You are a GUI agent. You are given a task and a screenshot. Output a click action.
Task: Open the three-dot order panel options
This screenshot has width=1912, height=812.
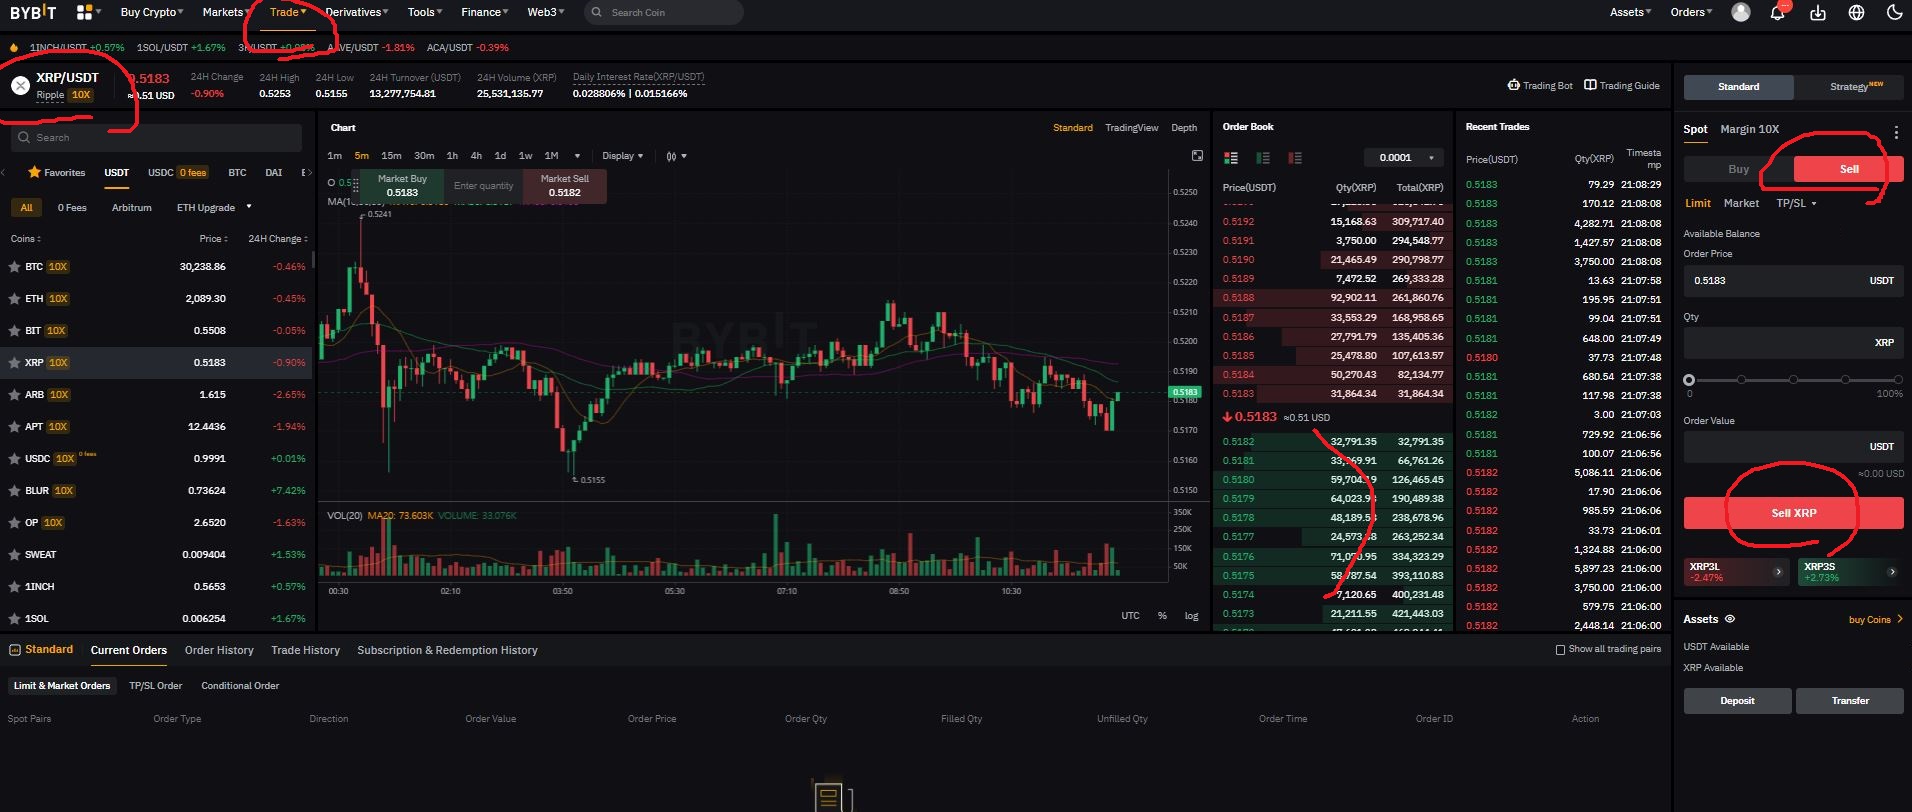coord(1896,132)
